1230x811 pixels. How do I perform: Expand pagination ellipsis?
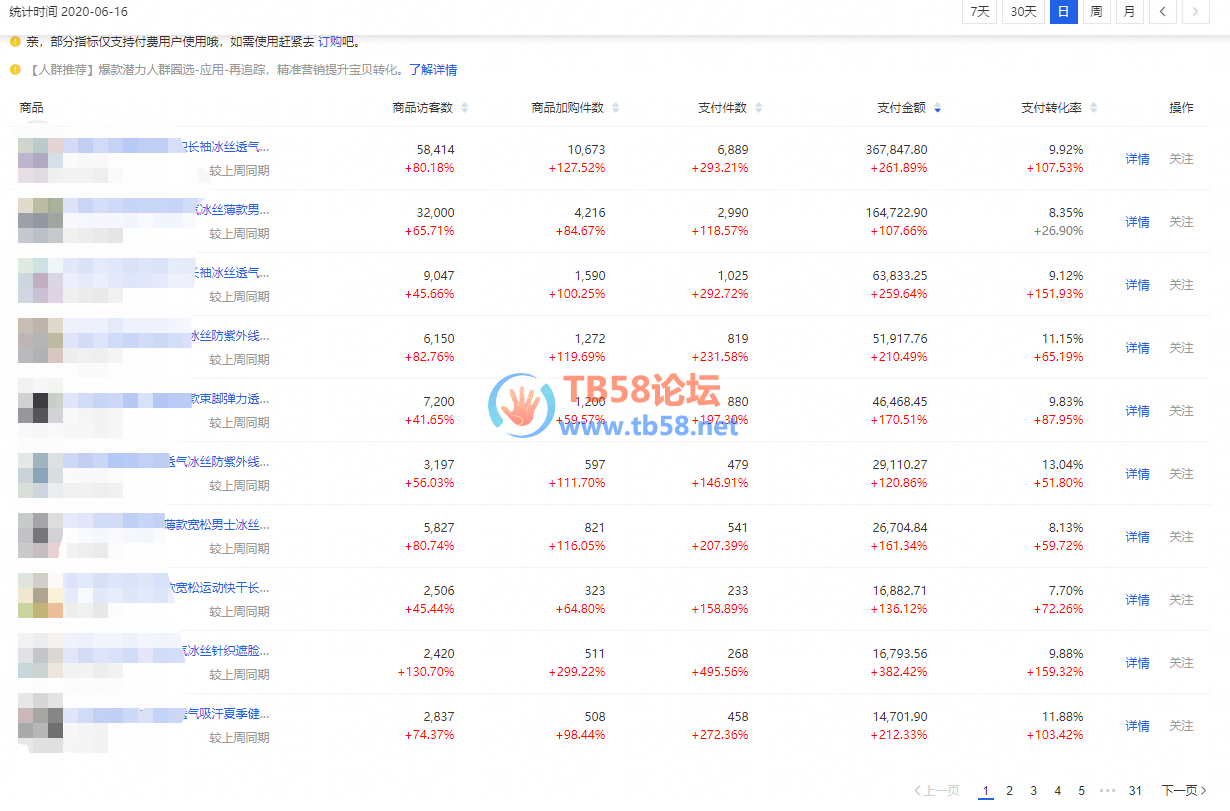pyautogui.click(x=1108, y=791)
